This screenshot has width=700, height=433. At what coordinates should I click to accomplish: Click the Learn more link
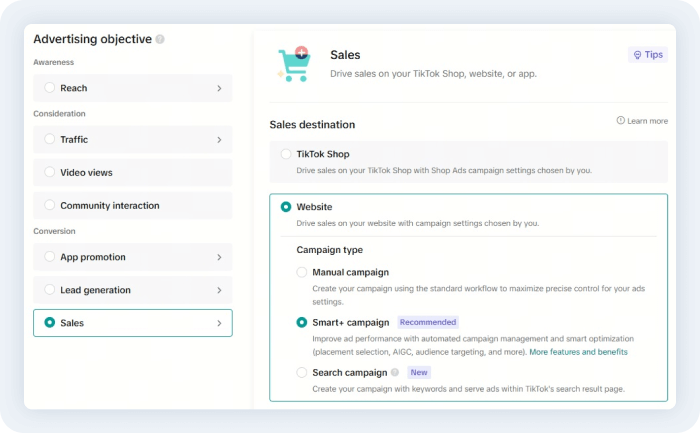click(x=647, y=121)
